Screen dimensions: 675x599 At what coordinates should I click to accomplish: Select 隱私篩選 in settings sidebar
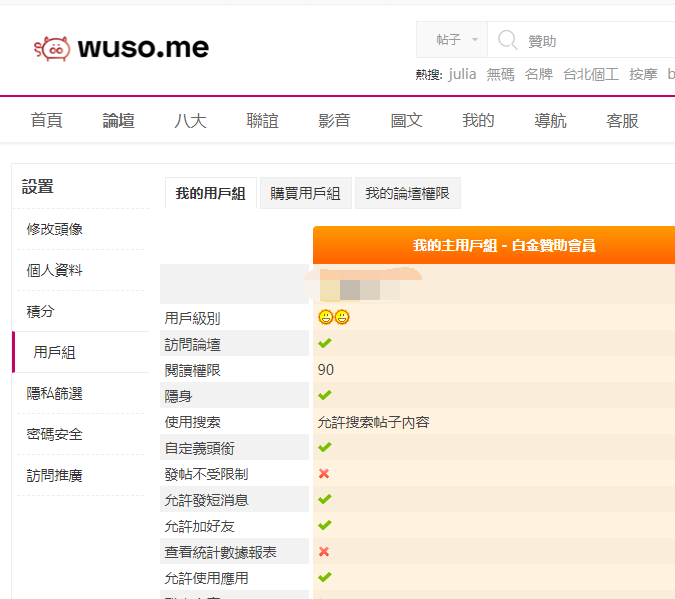(x=54, y=393)
